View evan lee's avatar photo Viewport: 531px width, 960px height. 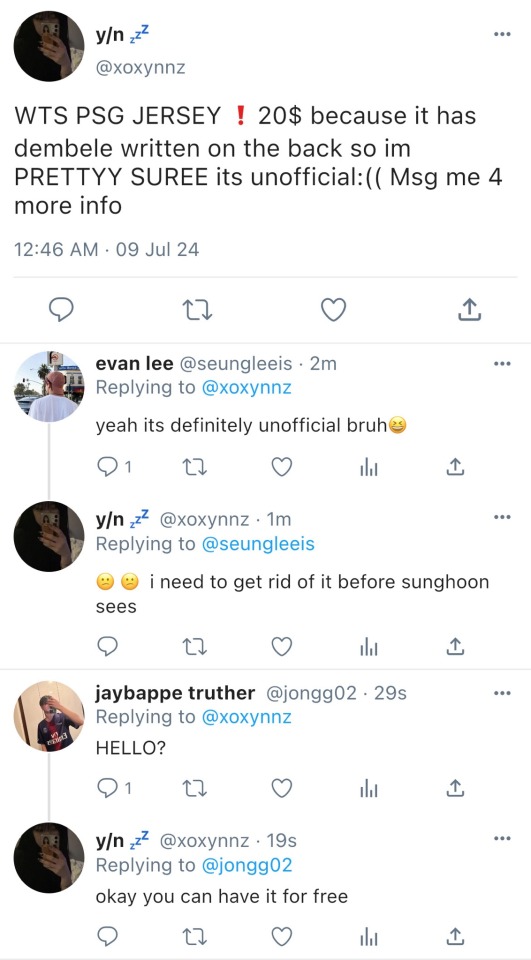click(49, 386)
